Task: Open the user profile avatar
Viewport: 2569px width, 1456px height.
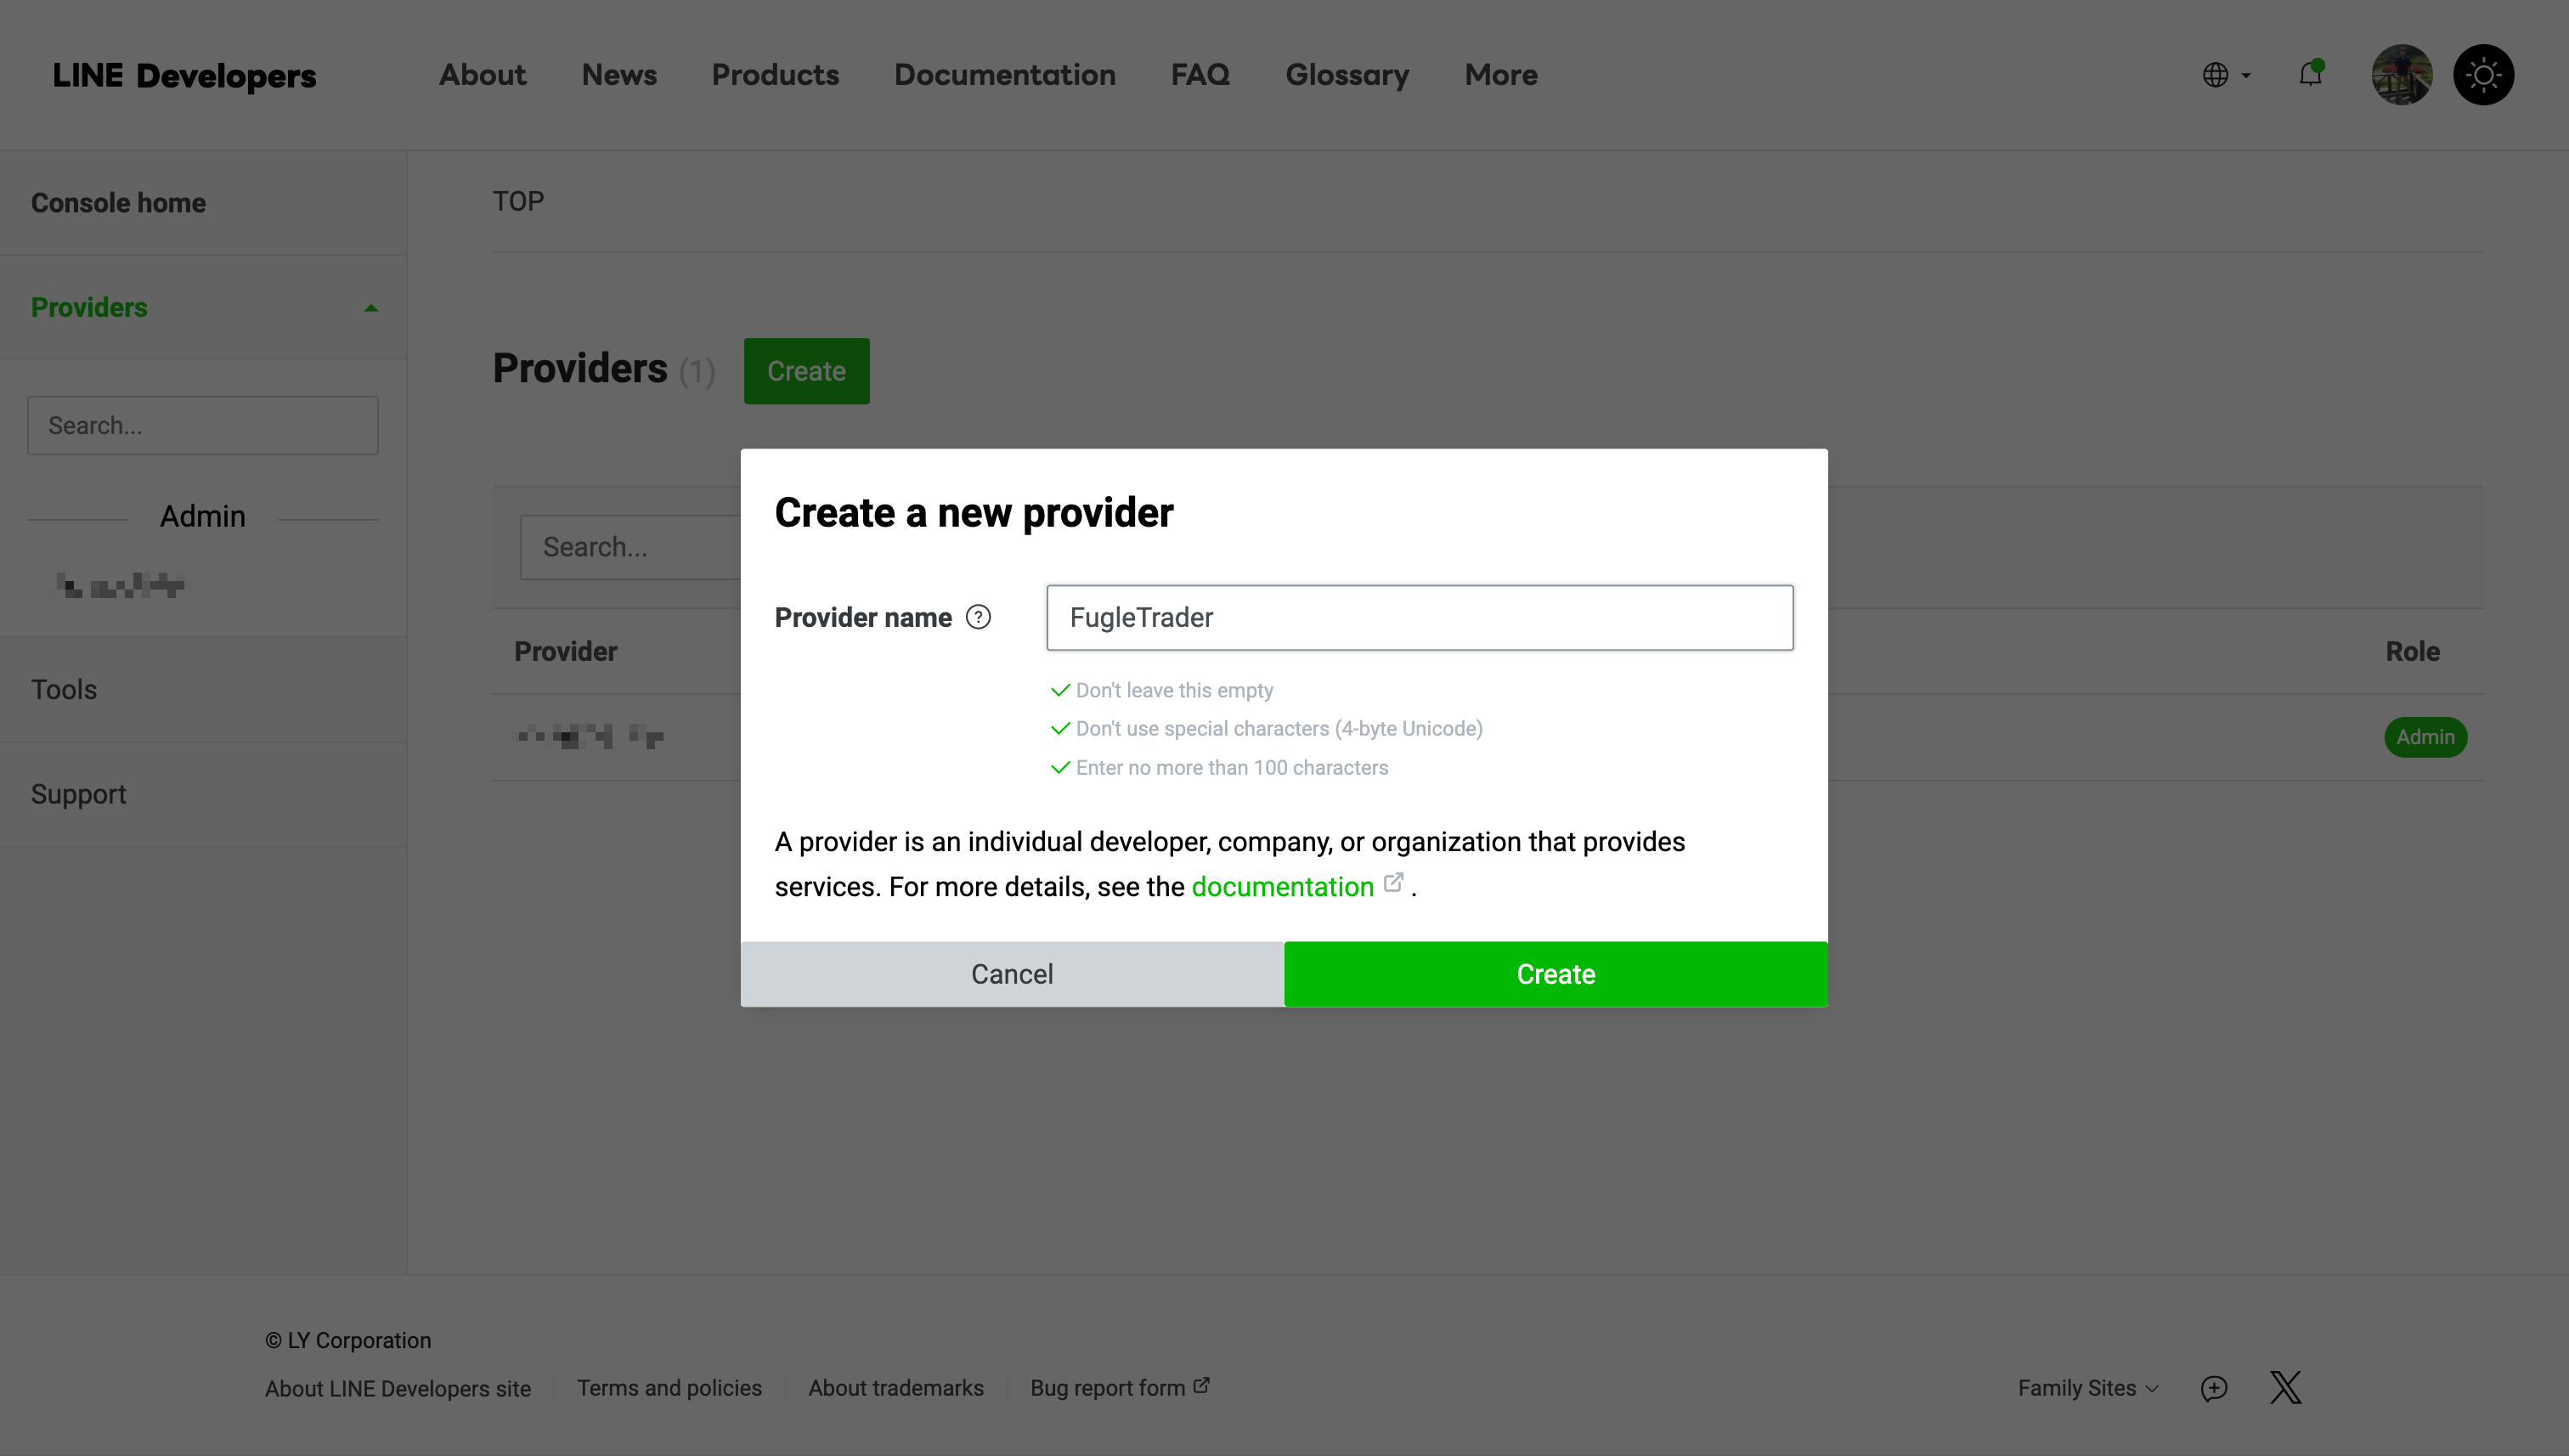Action: [x=2402, y=75]
